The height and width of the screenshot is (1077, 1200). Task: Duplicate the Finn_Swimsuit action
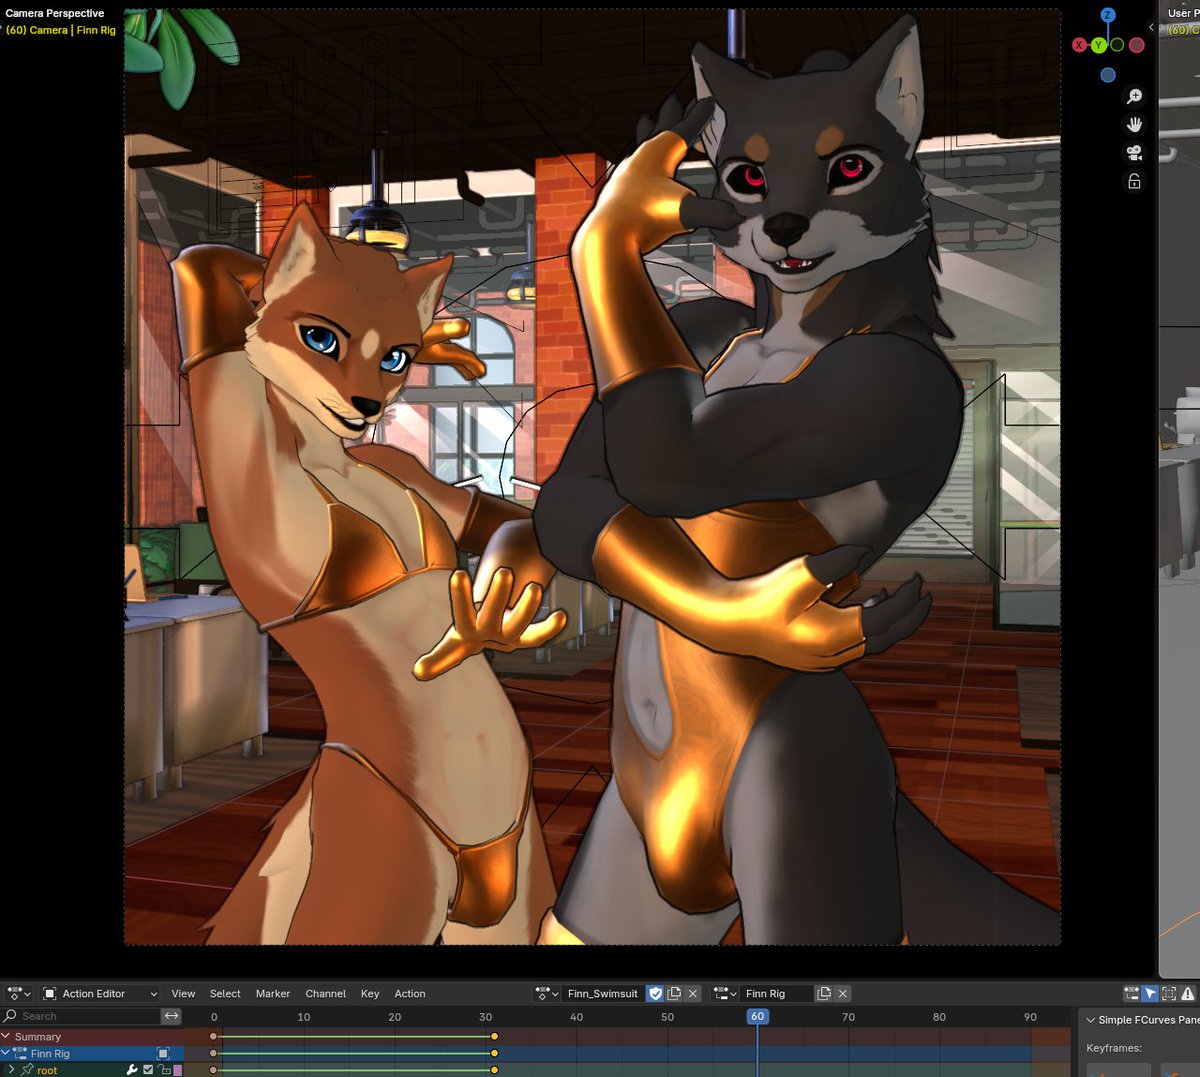674,993
